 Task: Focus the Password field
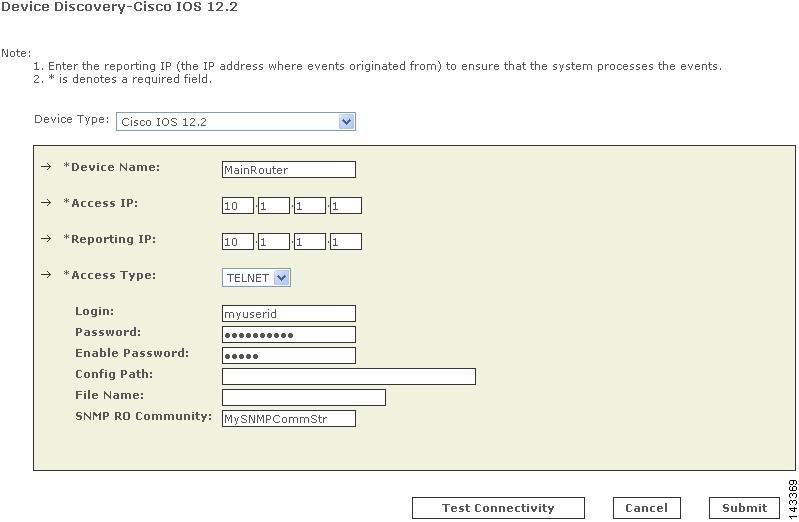click(288, 334)
